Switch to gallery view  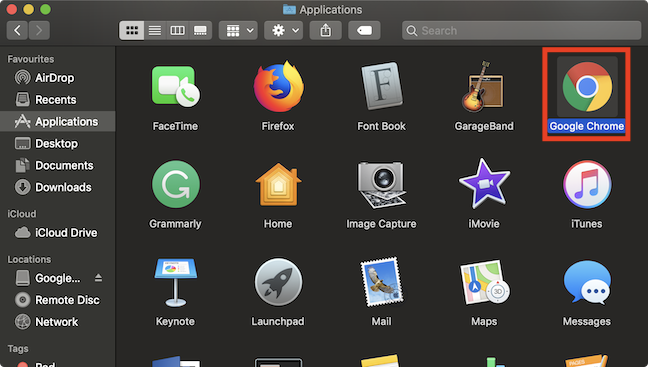pos(200,30)
